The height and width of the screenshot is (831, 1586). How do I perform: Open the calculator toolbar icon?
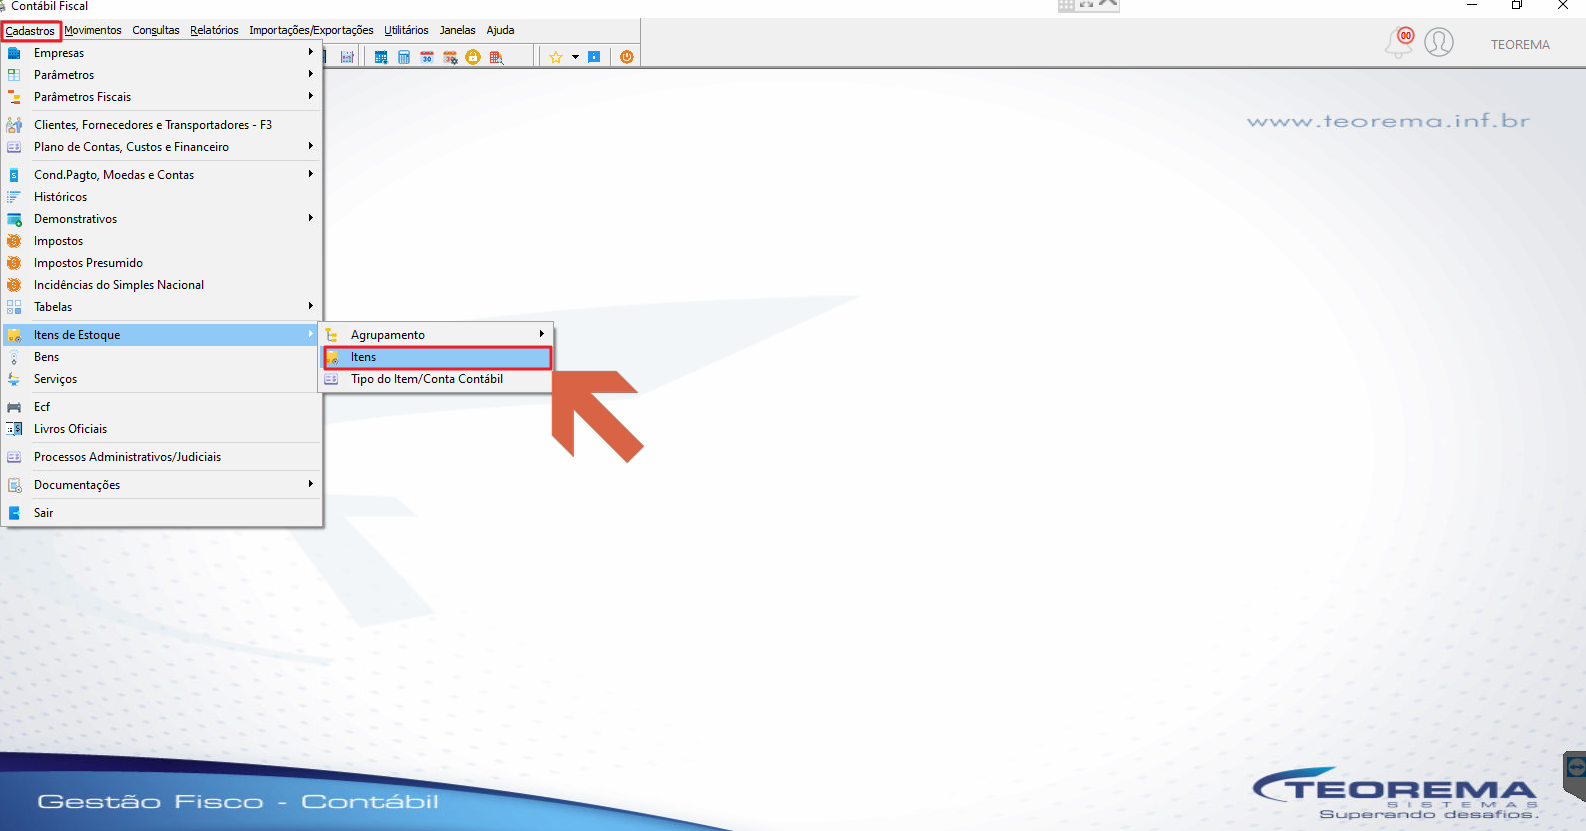click(x=404, y=57)
